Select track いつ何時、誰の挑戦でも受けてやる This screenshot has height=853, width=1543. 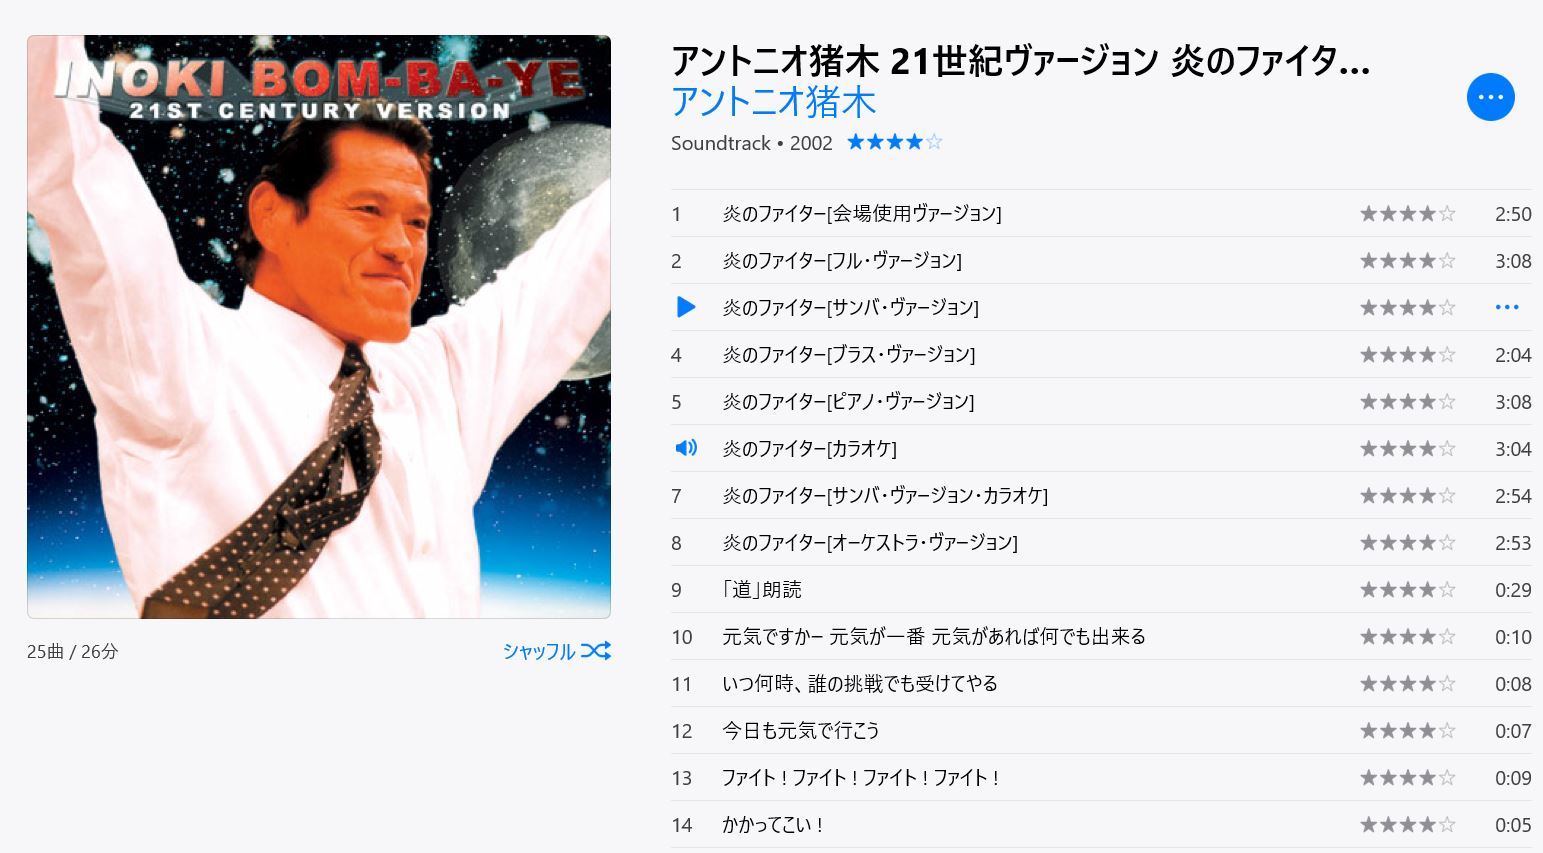pos(1101,683)
